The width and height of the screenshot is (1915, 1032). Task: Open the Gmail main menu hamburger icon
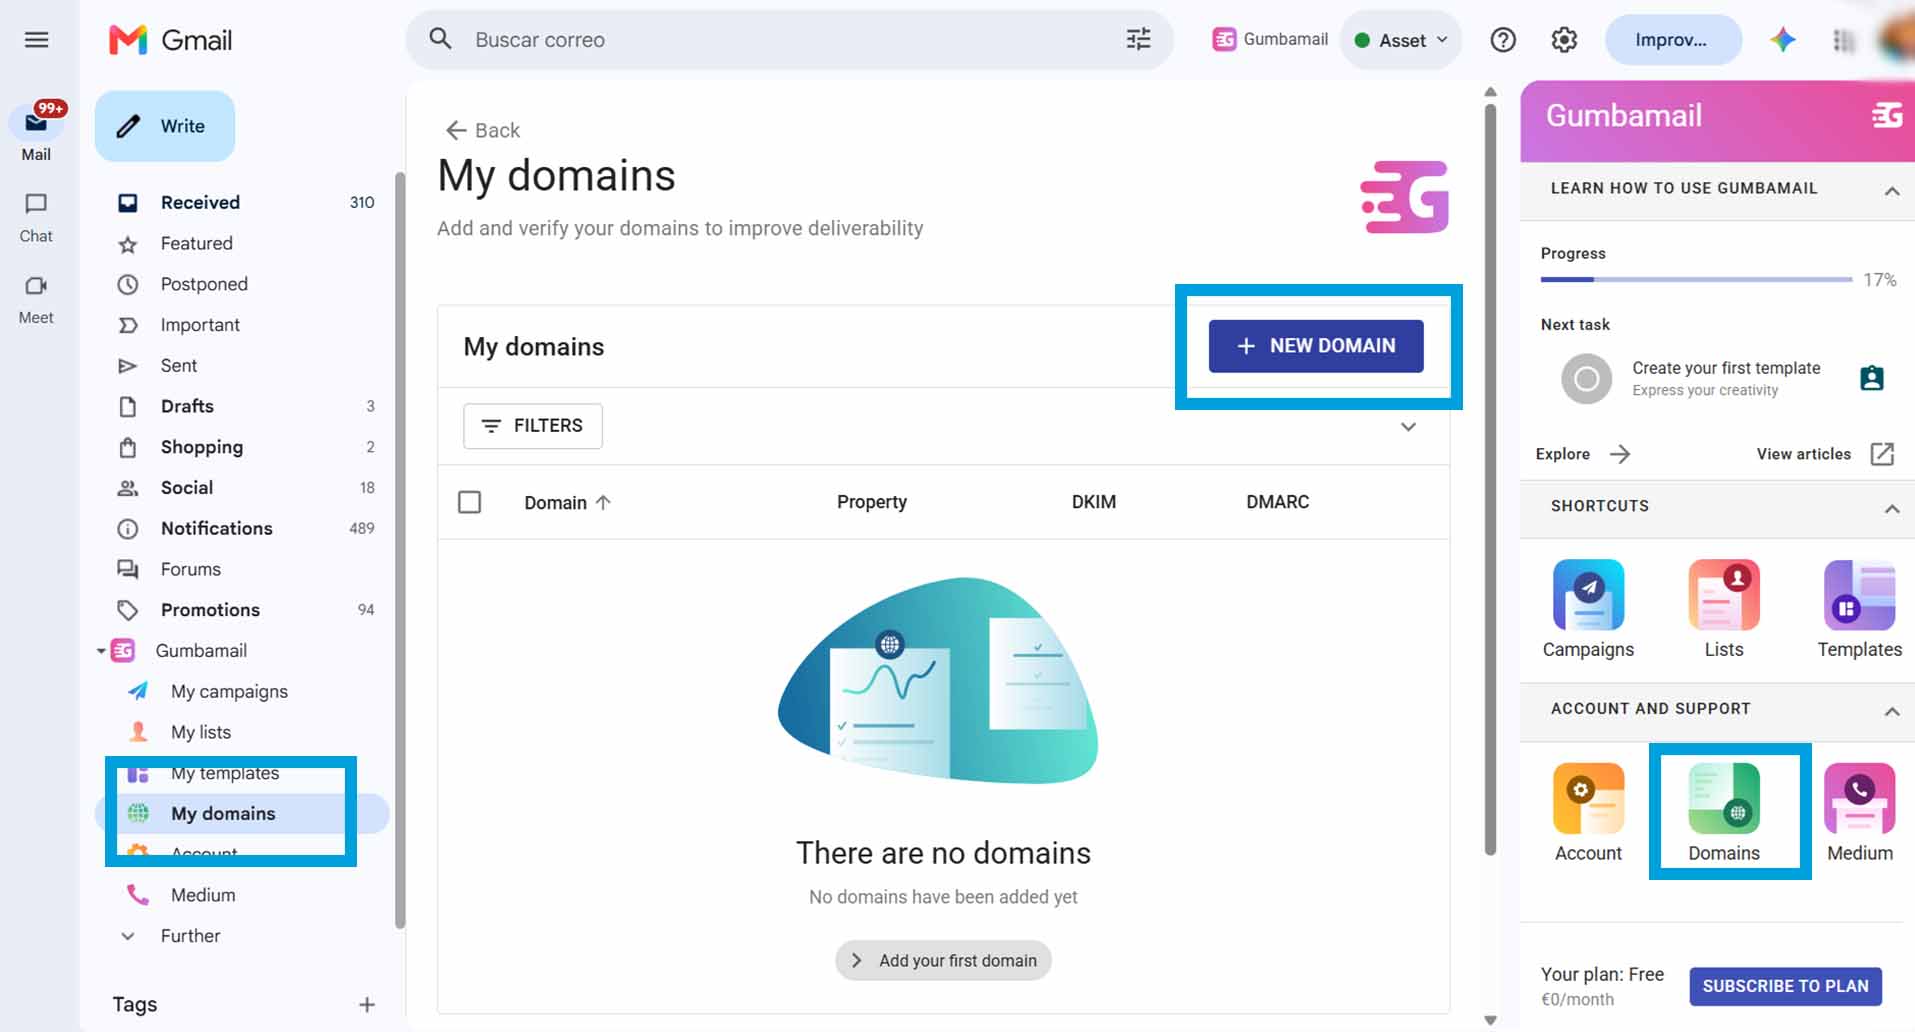click(37, 40)
